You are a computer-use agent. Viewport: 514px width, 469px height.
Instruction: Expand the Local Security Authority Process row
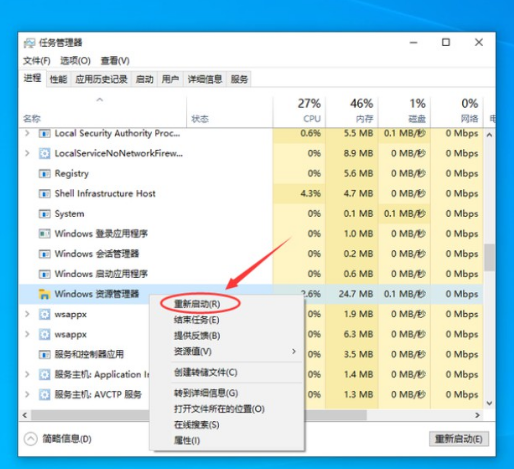pos(27,133)
